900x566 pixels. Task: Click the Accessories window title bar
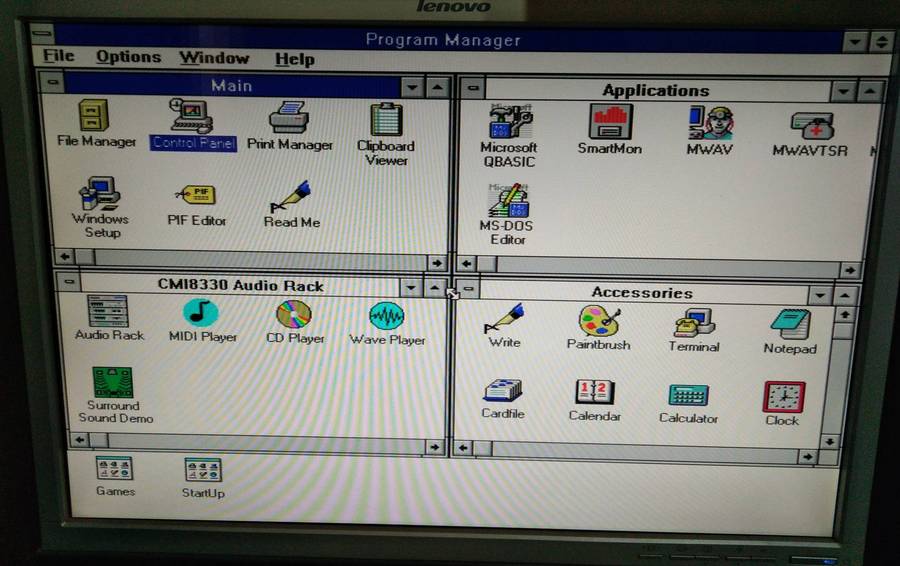[642, 293]
